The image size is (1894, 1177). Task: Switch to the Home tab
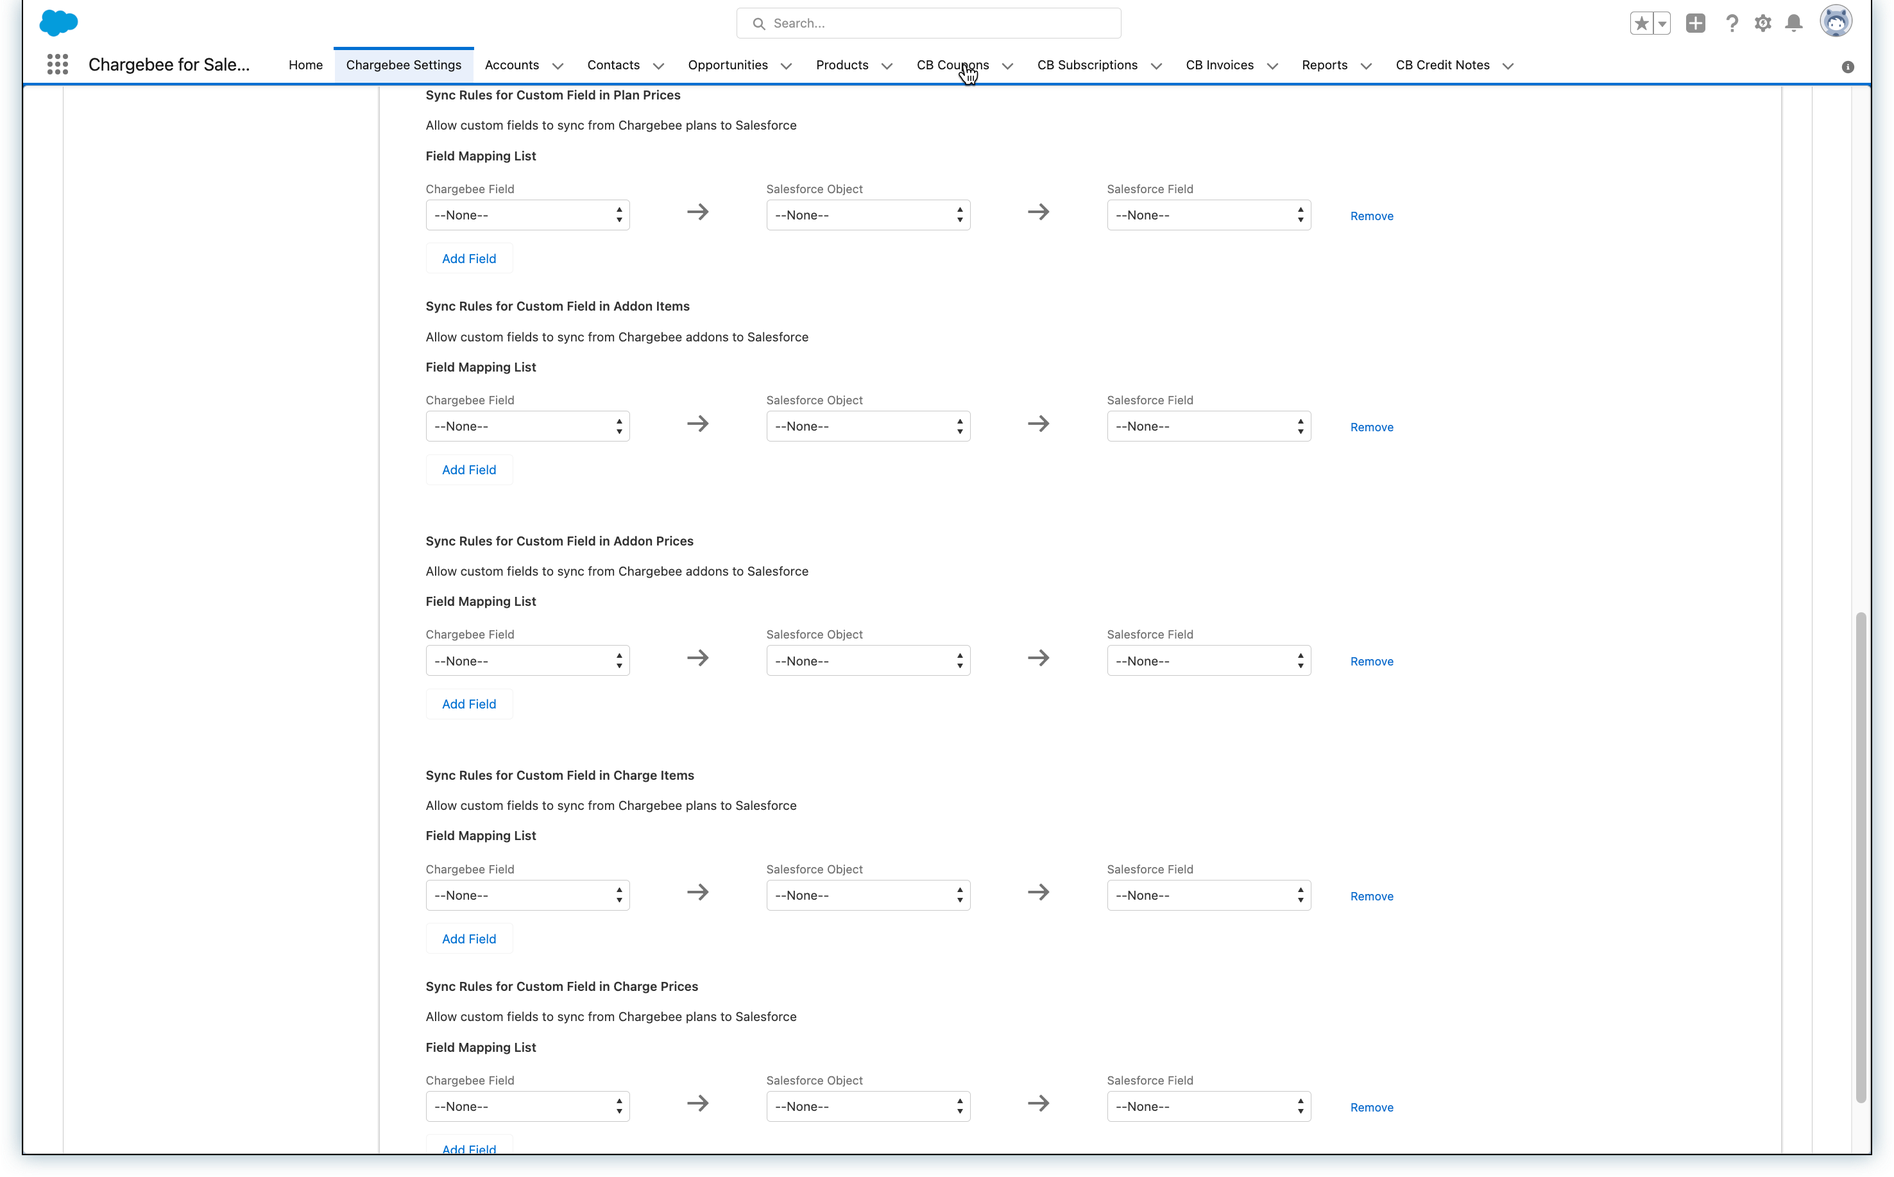pos(305,65)
